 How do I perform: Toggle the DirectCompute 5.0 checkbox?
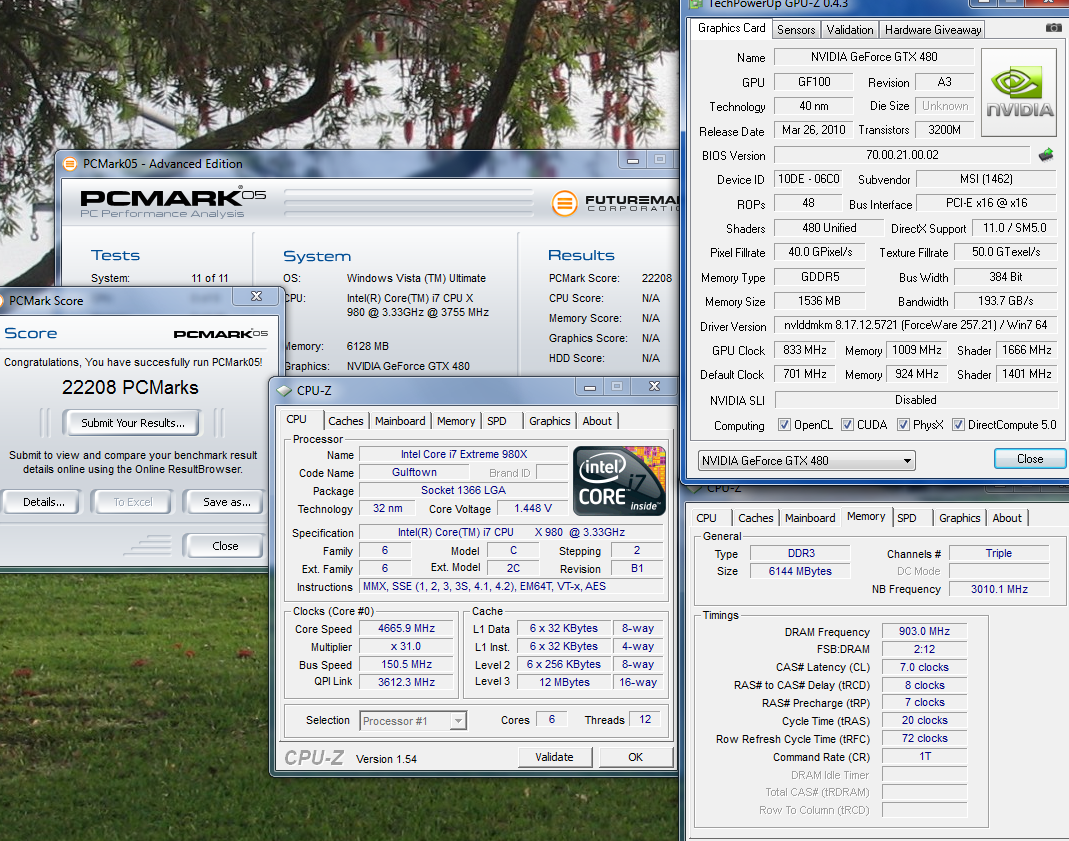(x=958, y=425)
